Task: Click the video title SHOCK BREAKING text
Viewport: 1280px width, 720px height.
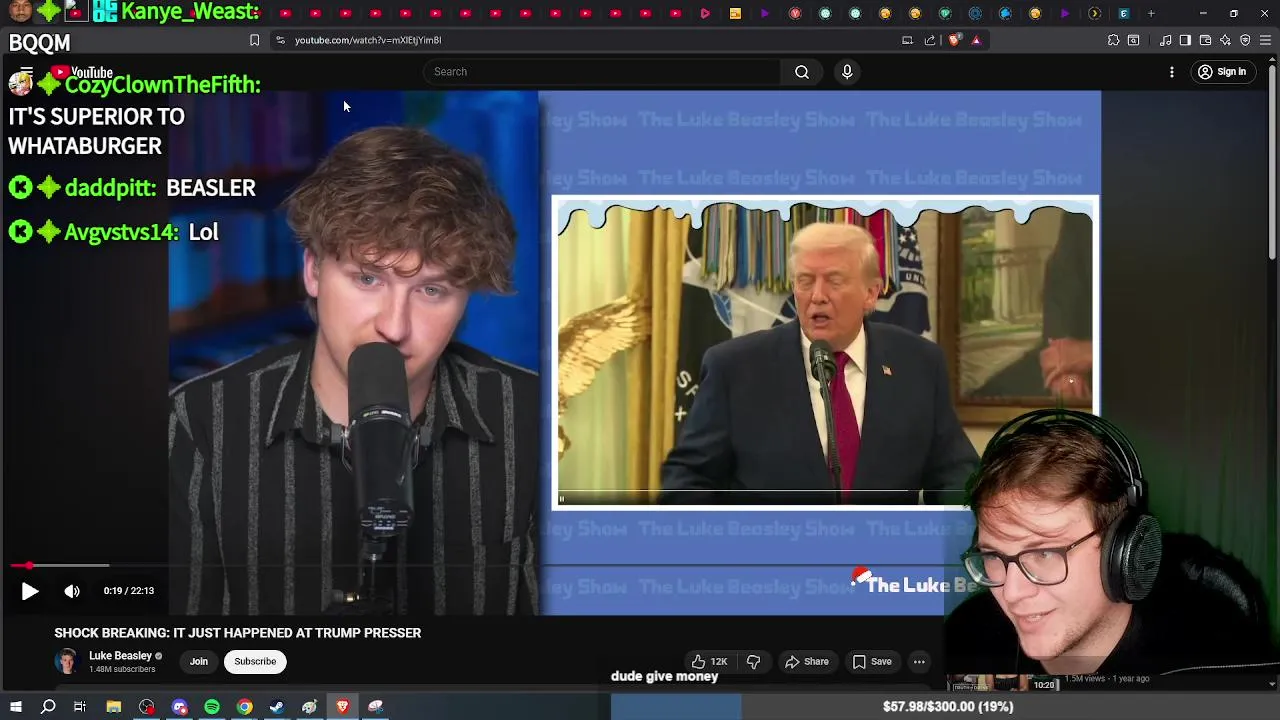Action: click(238, 633)
